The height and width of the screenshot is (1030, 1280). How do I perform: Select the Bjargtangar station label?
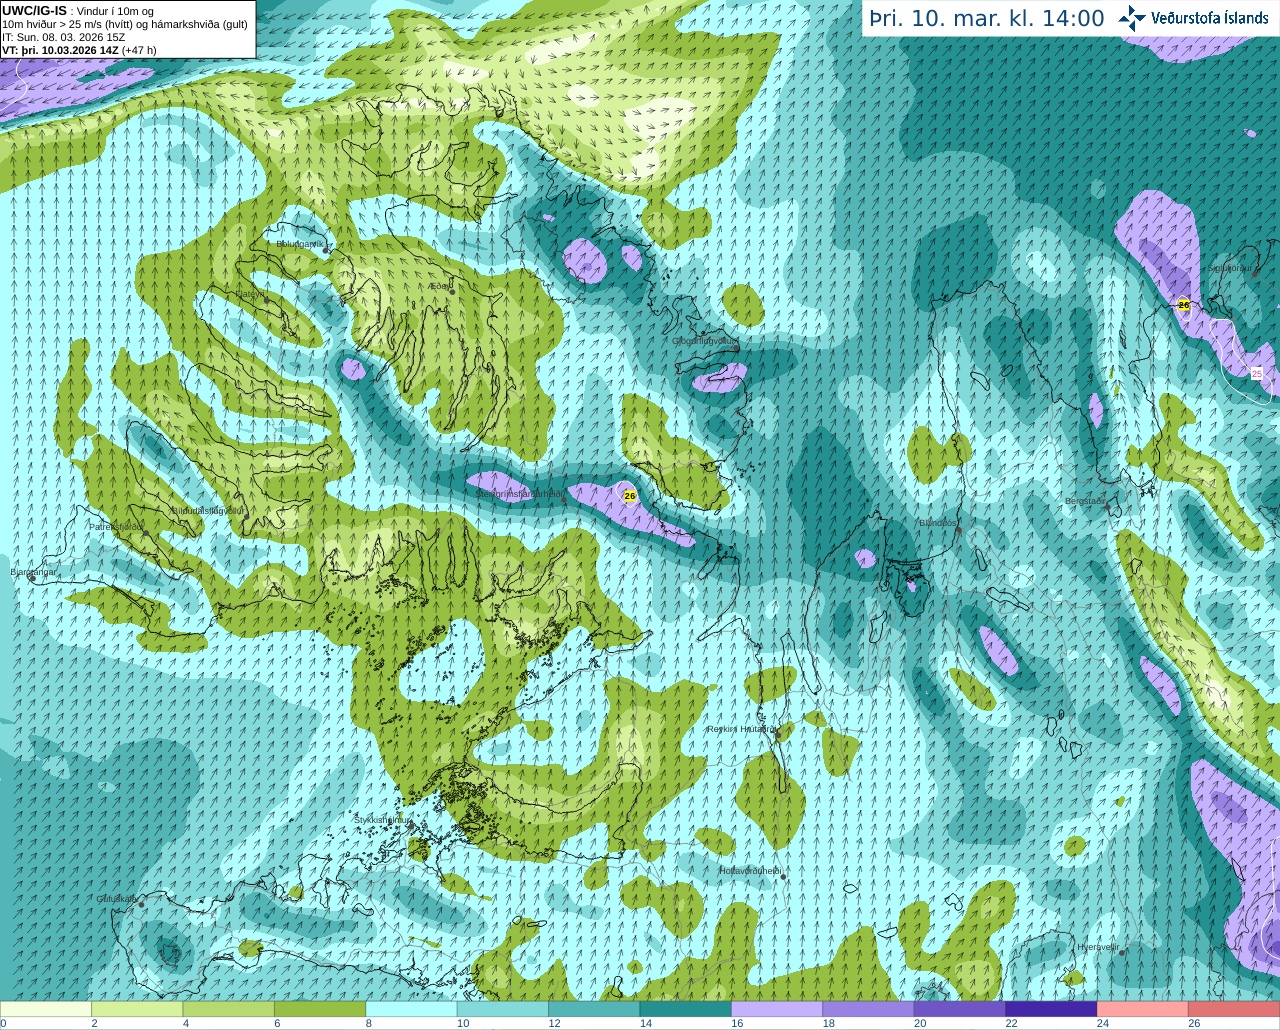[33, 572]
